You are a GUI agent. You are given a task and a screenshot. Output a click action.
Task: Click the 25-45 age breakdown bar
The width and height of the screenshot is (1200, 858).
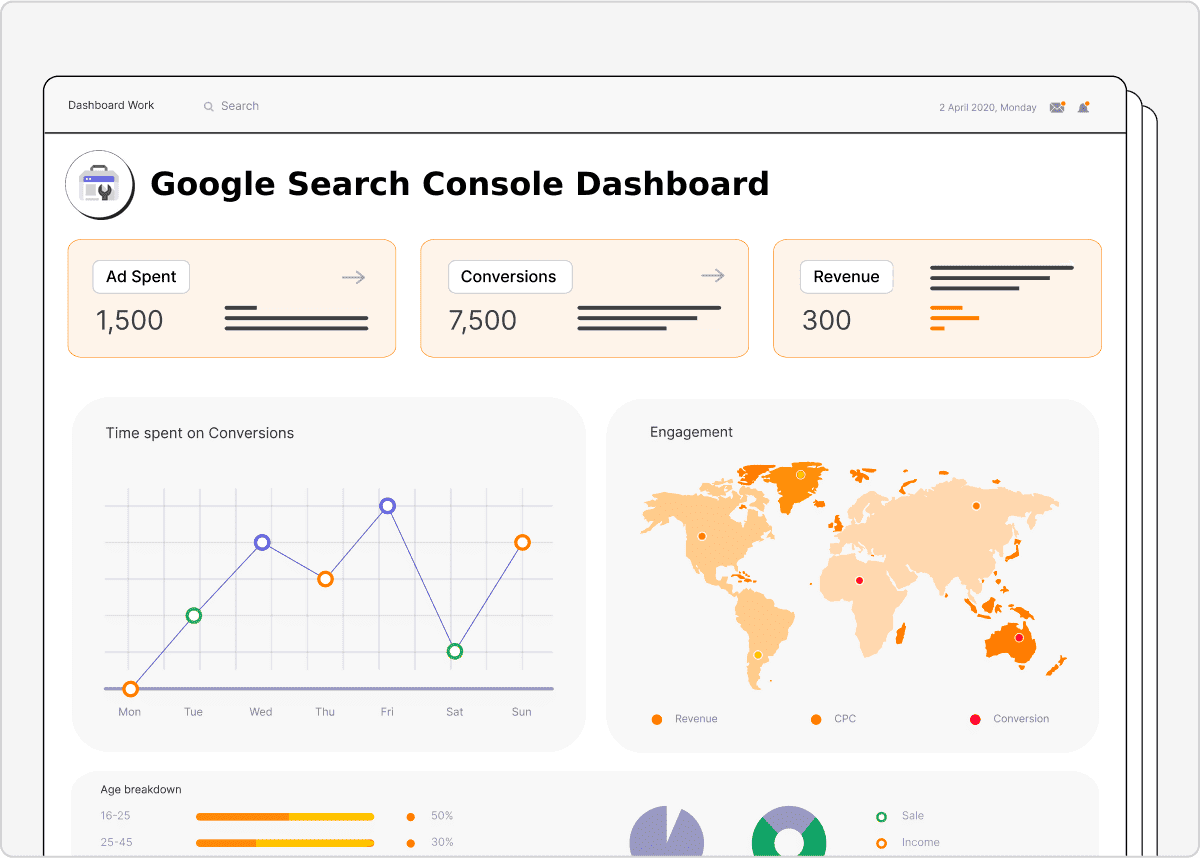point(285,844)
